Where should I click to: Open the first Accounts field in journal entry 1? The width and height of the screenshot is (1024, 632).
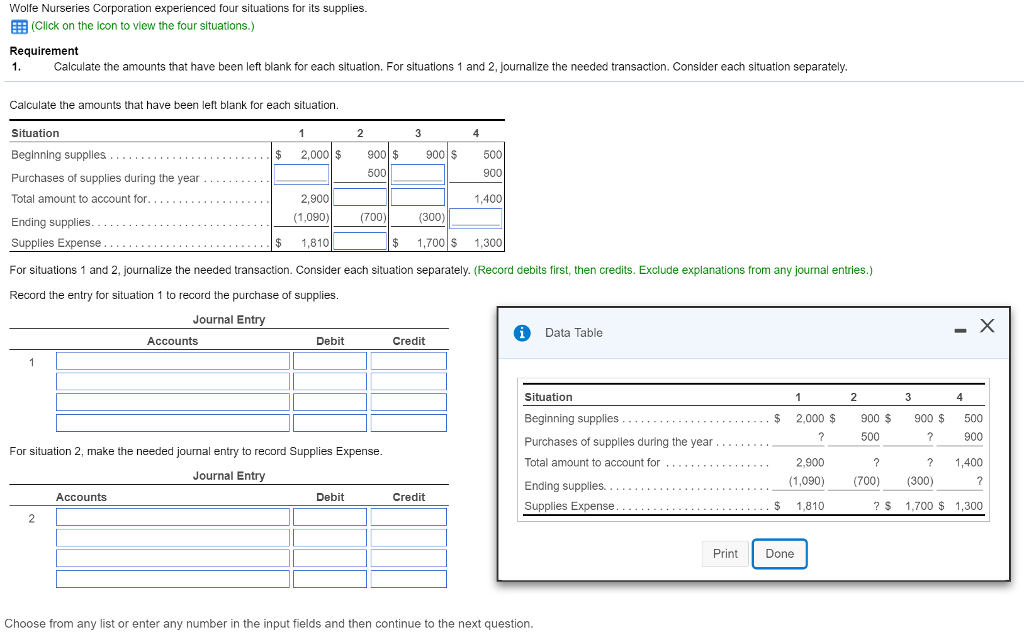pyautogui.click(x=172, y=359)
